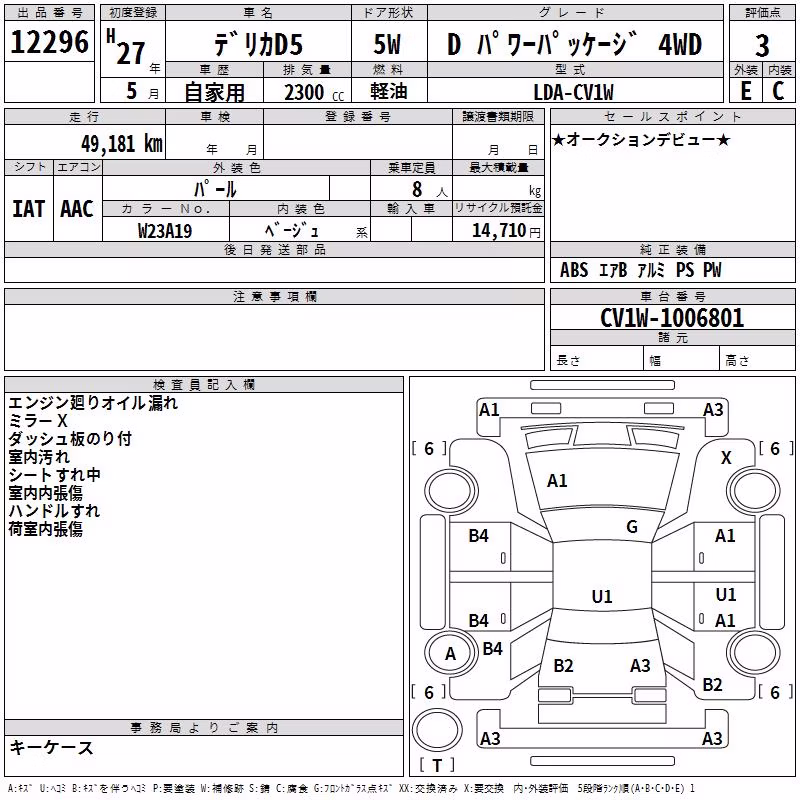This screenshot has width=800, height=800.
Task: Select the note シートすれ中
Action: 54,475
